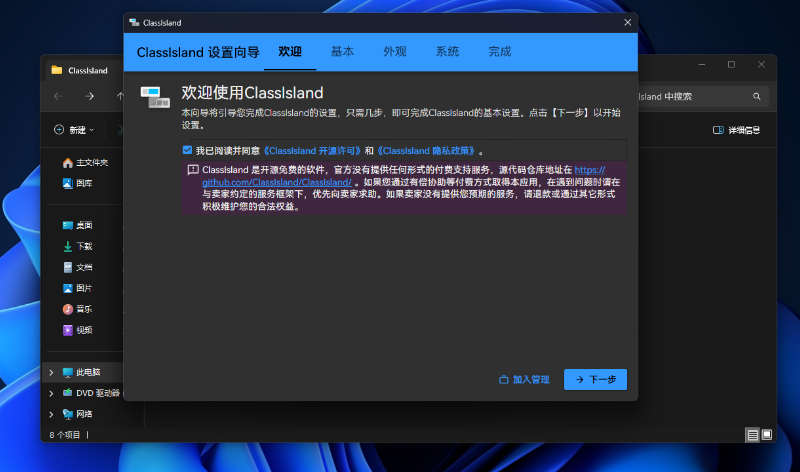The height and width of the screenshot is (472, 800).
Task: Go back in File Explorer
Action: (58, 96)
